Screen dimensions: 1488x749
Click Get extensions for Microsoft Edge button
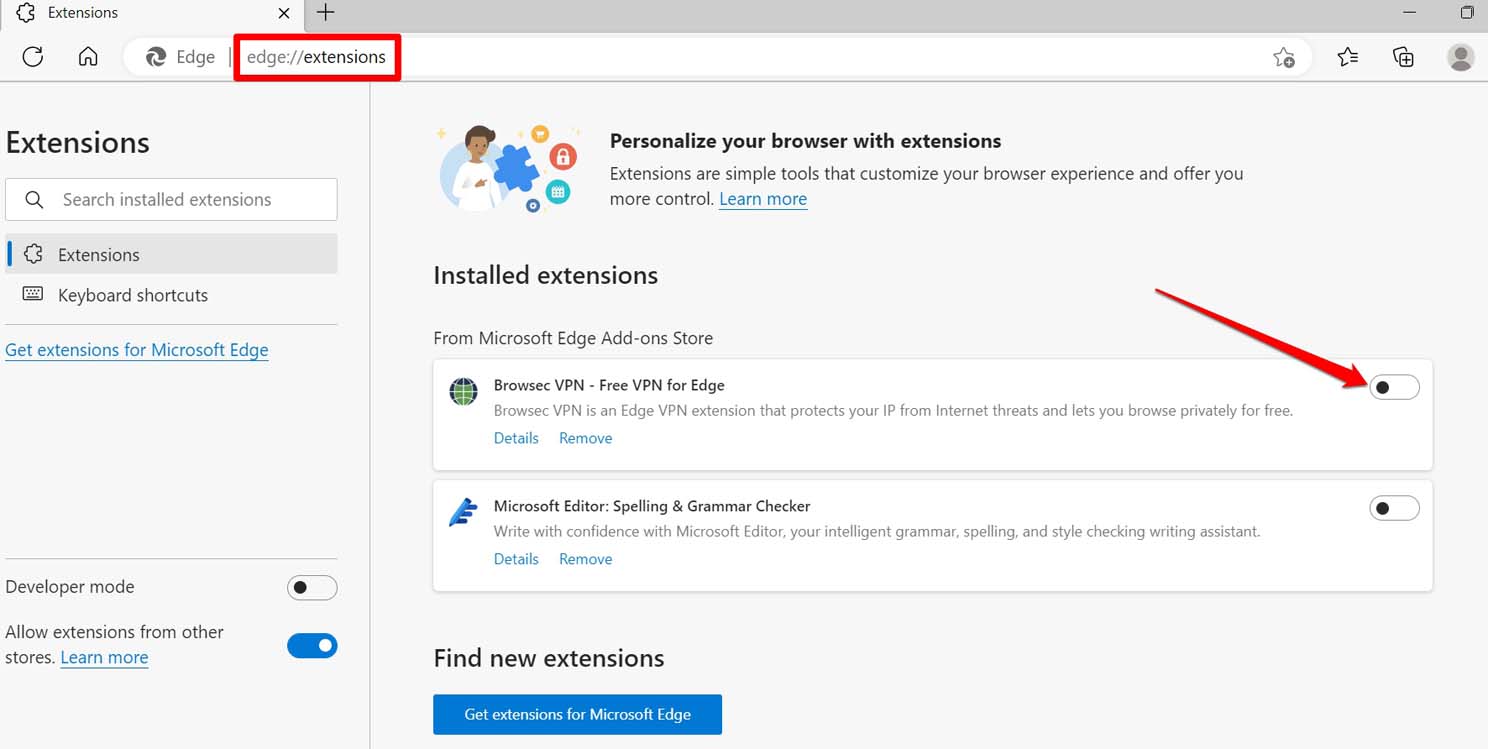(577, 714)
